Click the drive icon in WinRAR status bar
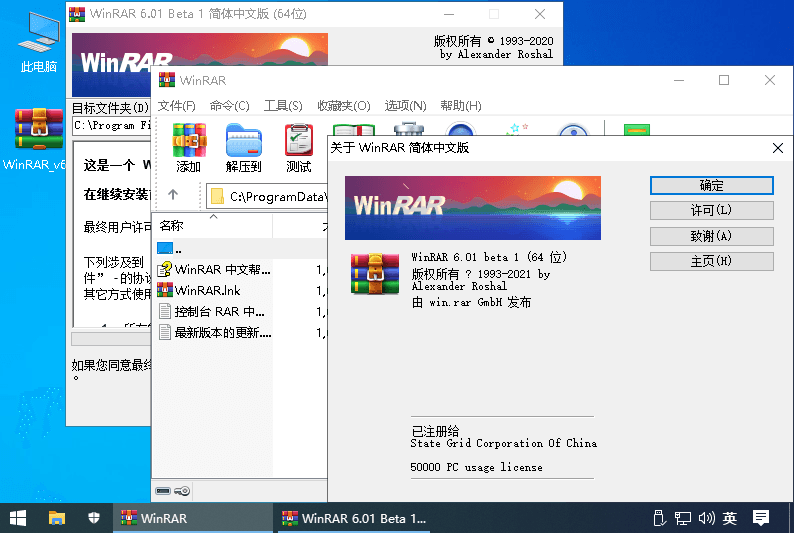 click(x=165, y=491)
